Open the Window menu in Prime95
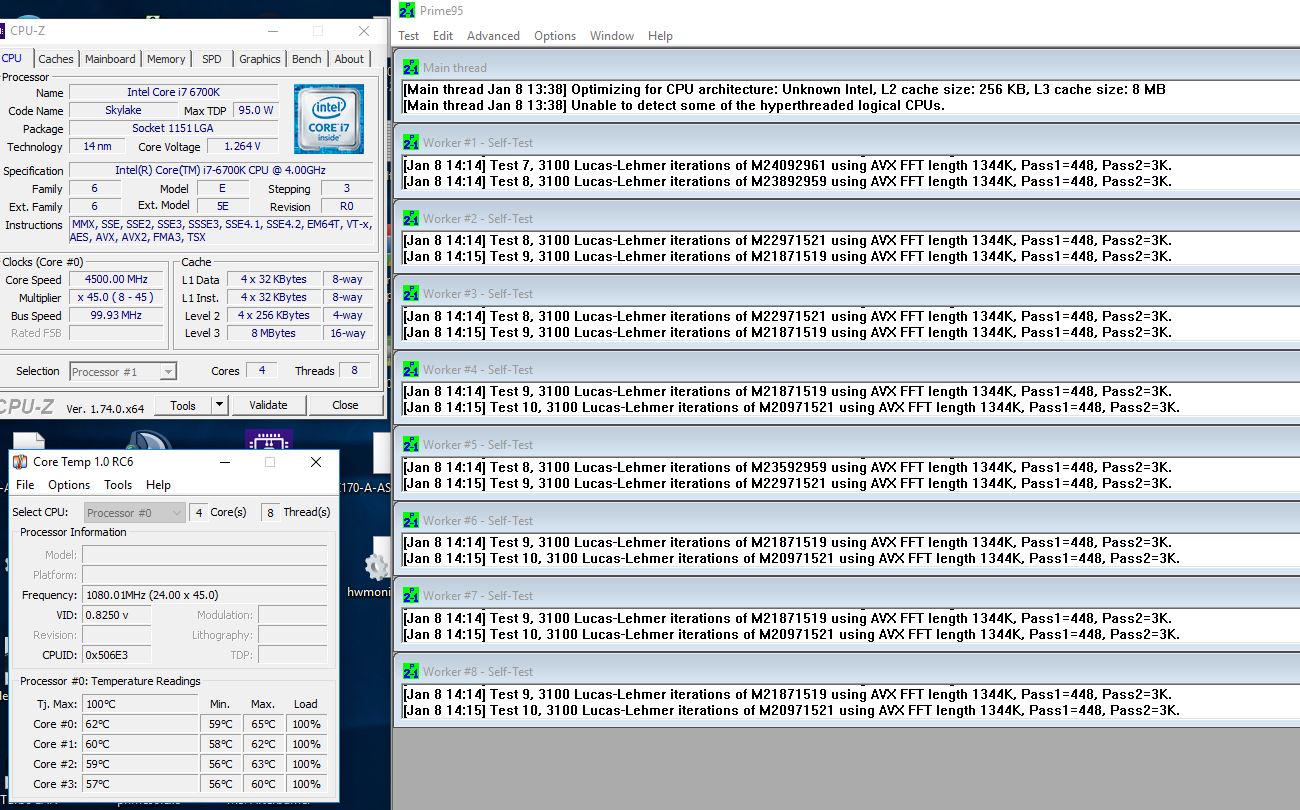Screen dimensions: 1300x810 pyautogui.click(x=612, y=35)
